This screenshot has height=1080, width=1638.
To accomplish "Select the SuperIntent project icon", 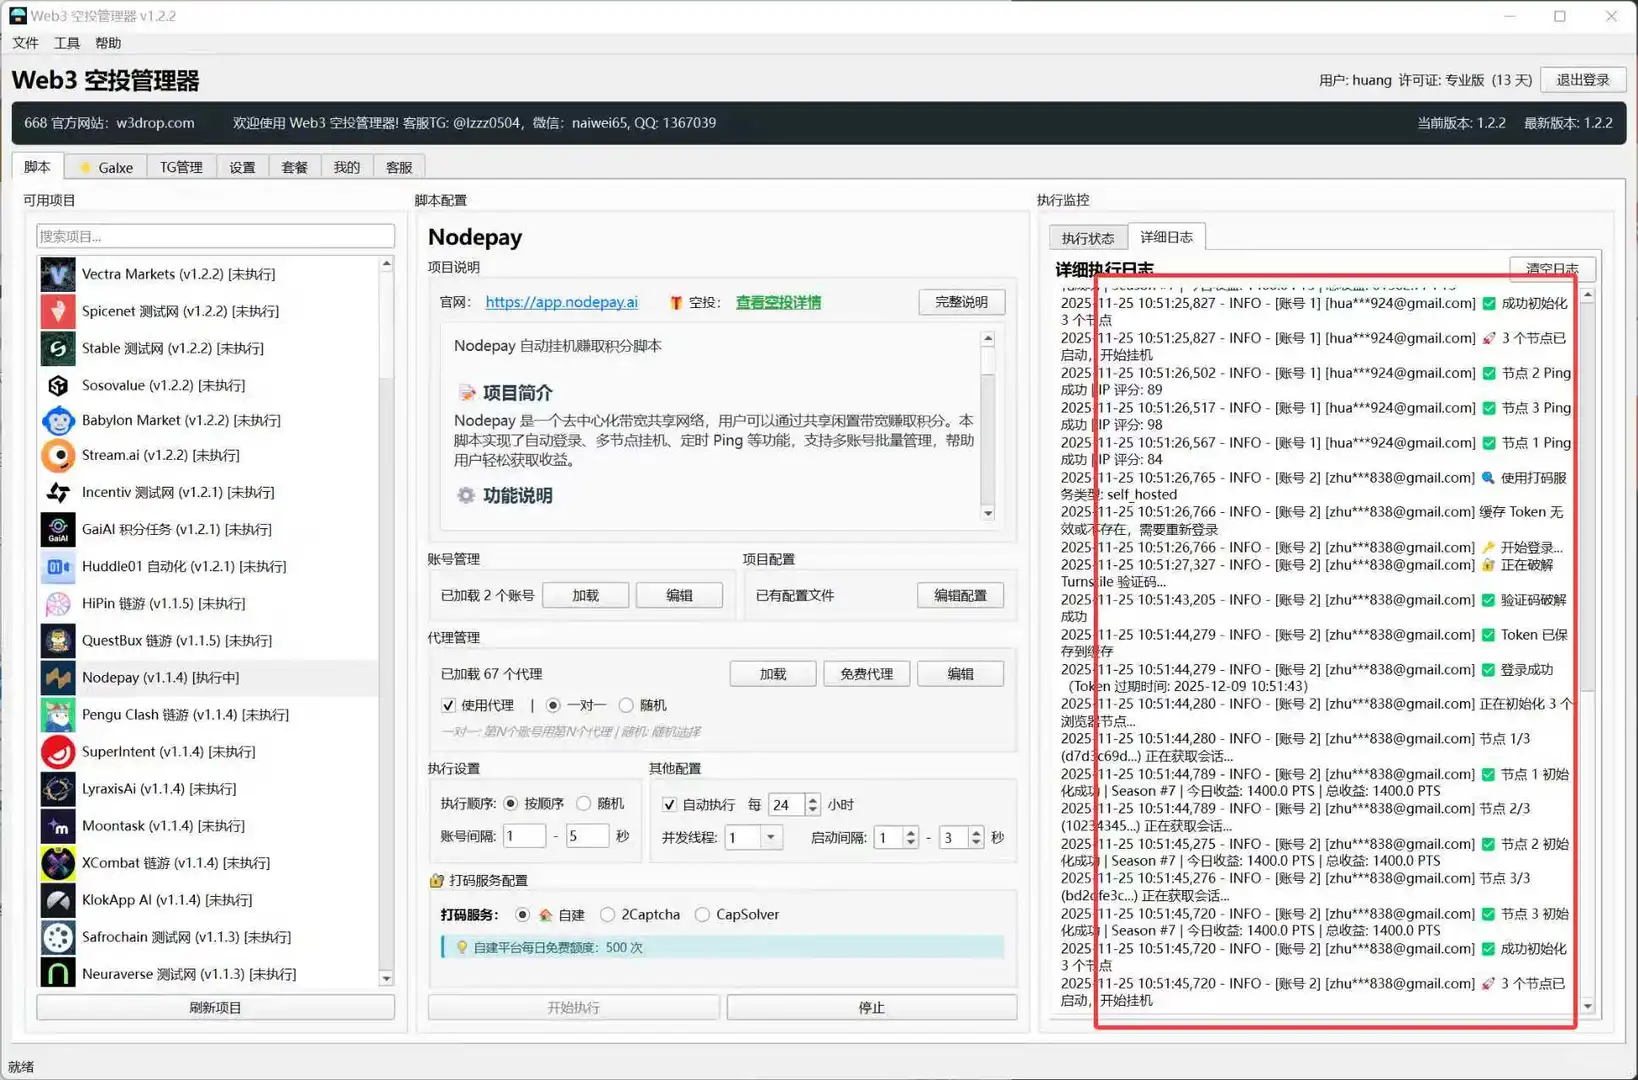I will [58, 751].
